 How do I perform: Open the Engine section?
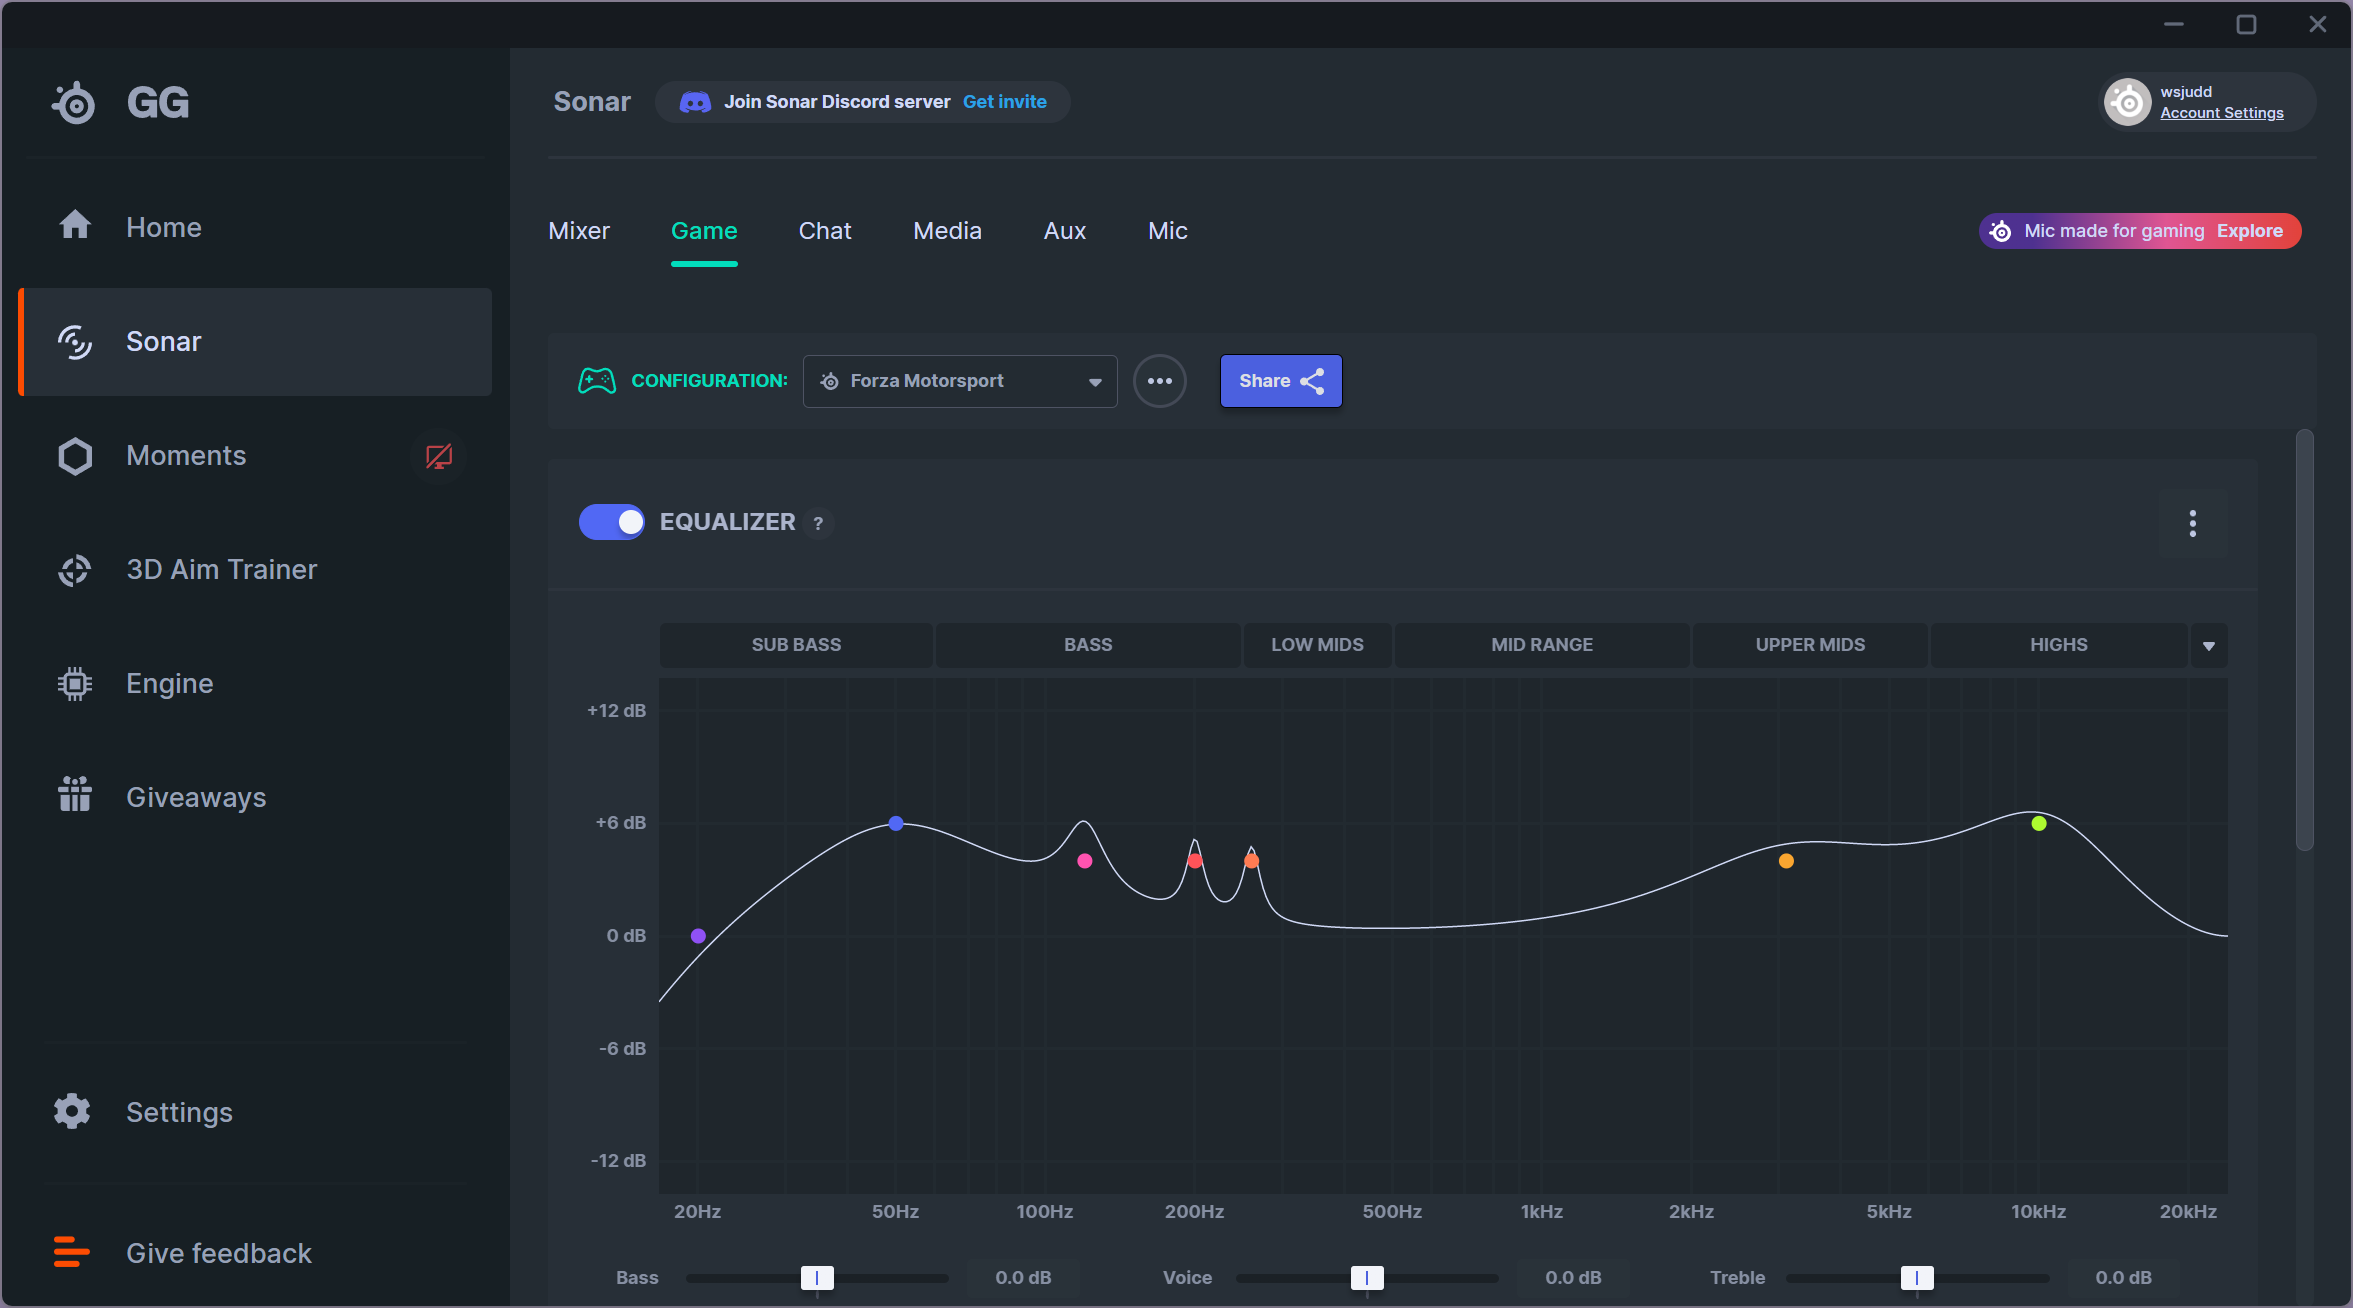tap(169, 683)
